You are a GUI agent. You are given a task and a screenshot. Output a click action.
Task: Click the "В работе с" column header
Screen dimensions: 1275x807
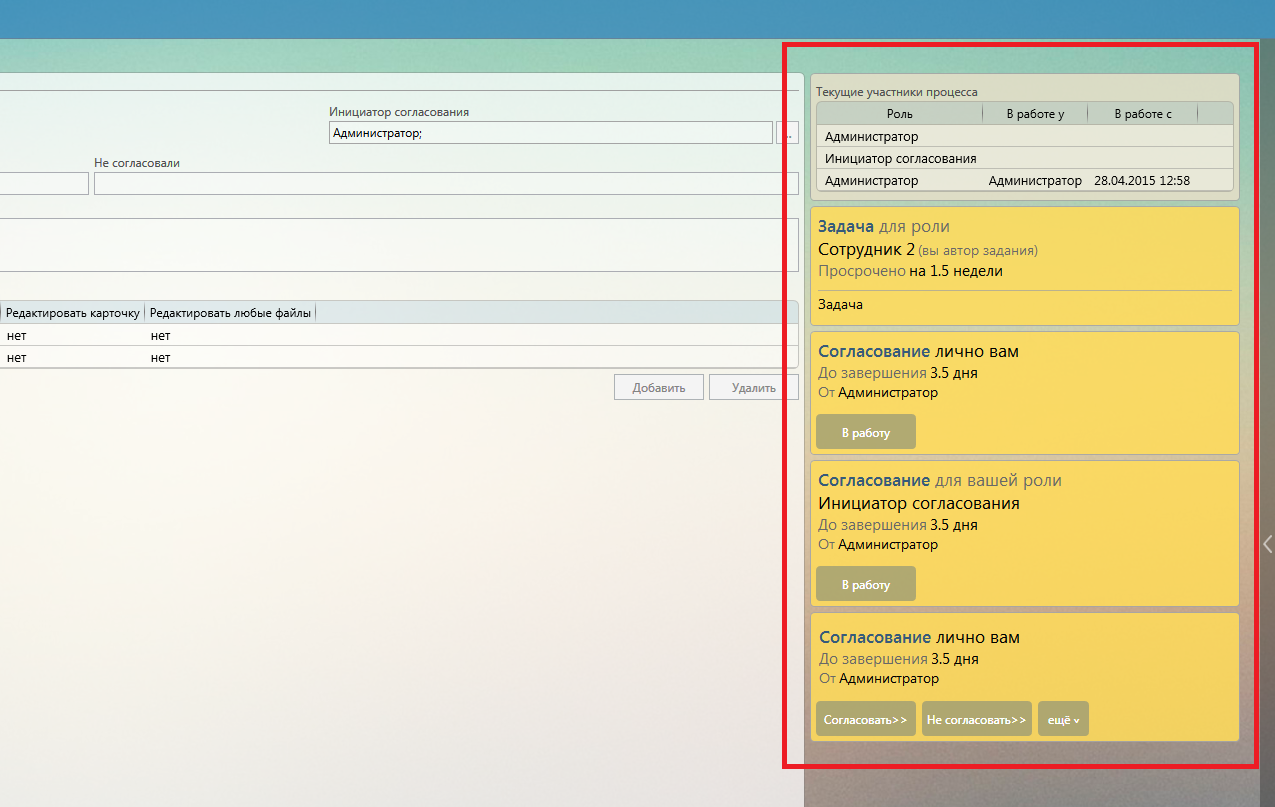coord(1142,114)
